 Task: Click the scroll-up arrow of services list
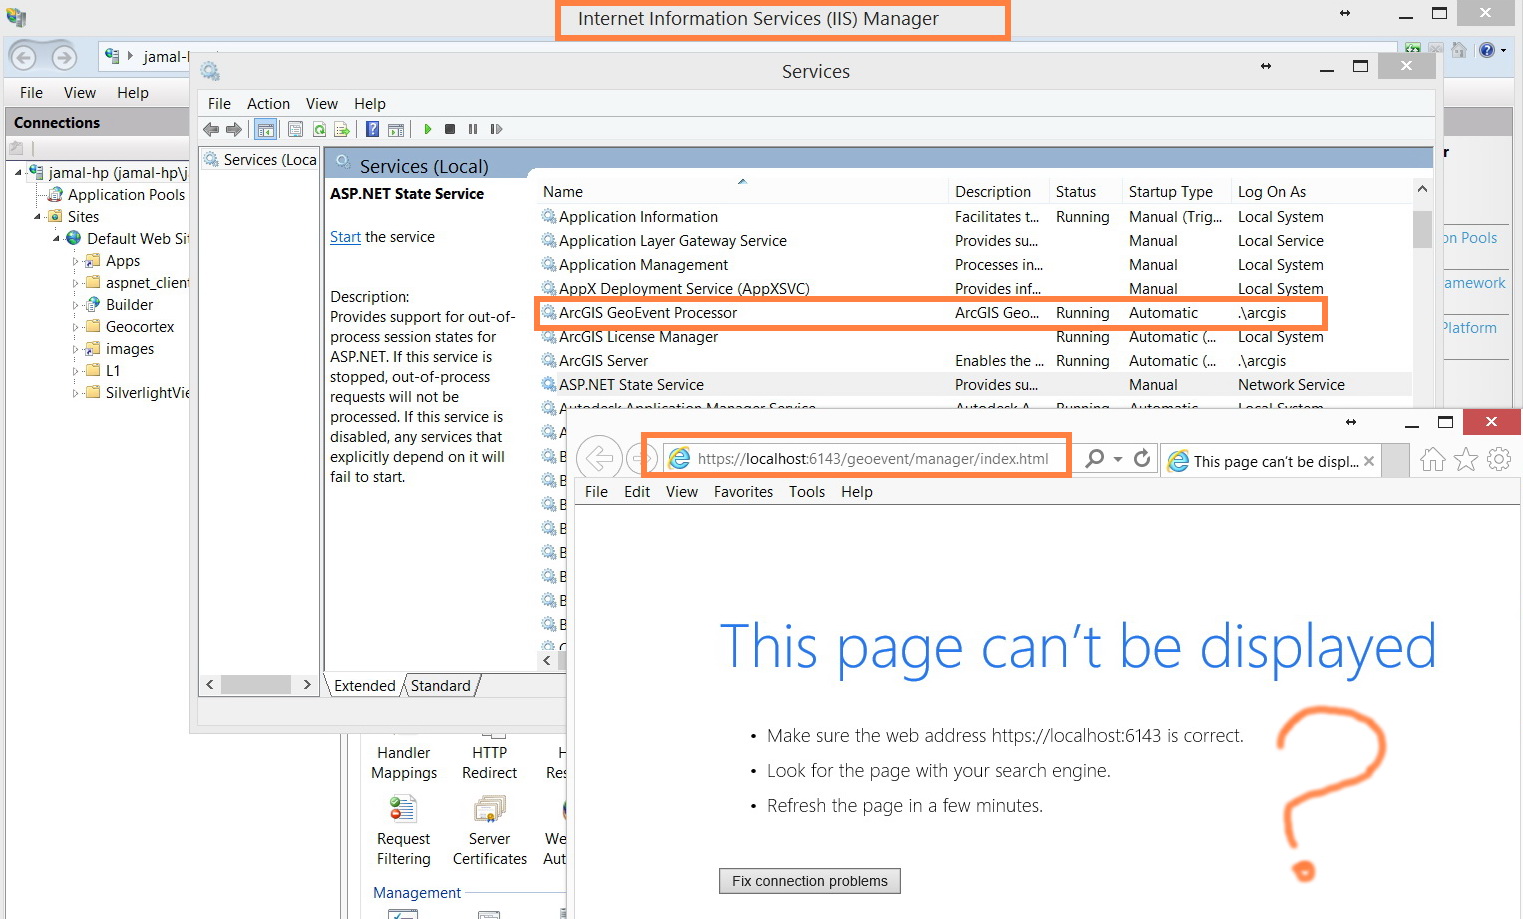tap(1422, 189)
